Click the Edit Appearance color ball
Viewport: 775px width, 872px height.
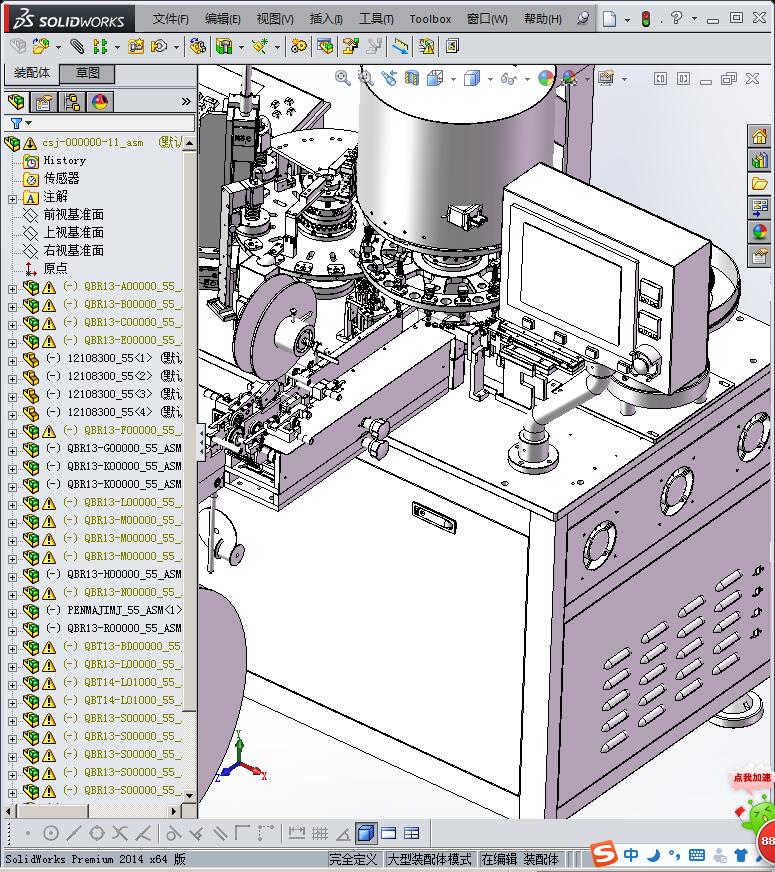[x=546, y=78]
